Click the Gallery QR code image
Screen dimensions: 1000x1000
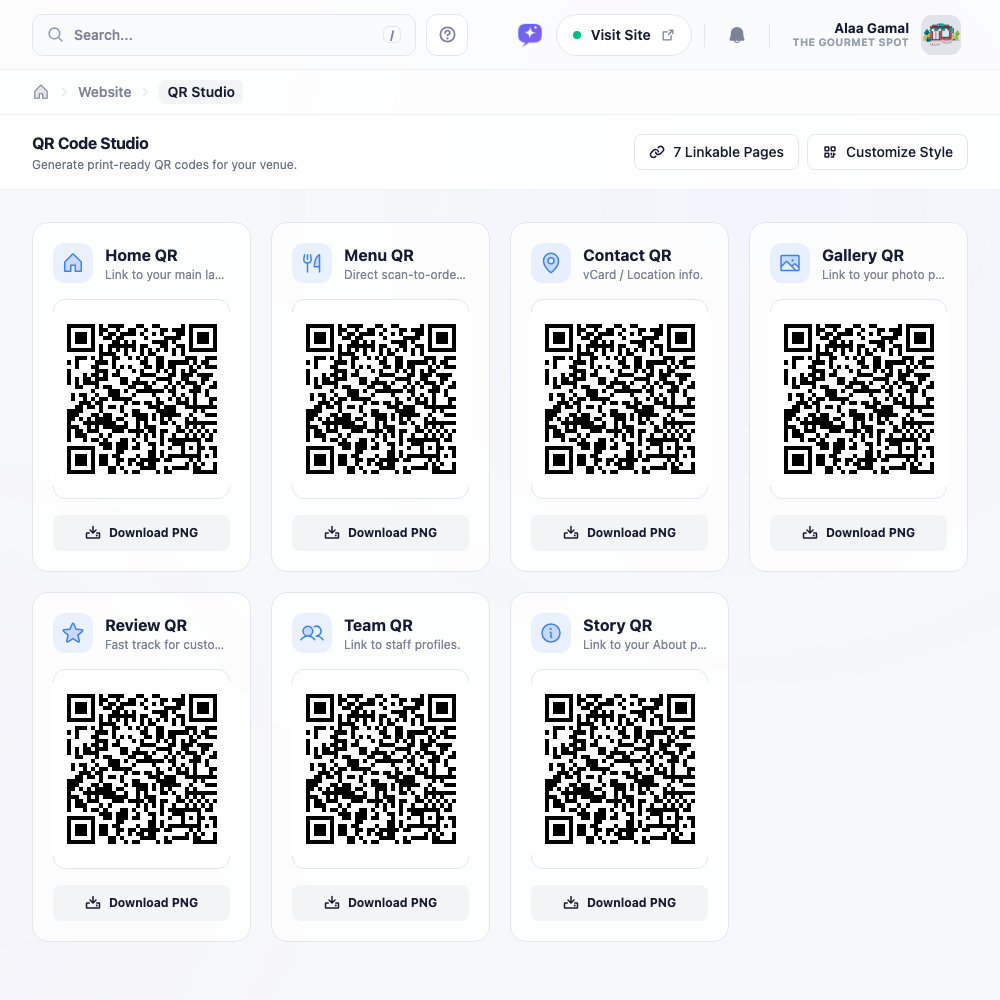pyautogui.click(x=859, y=399)
